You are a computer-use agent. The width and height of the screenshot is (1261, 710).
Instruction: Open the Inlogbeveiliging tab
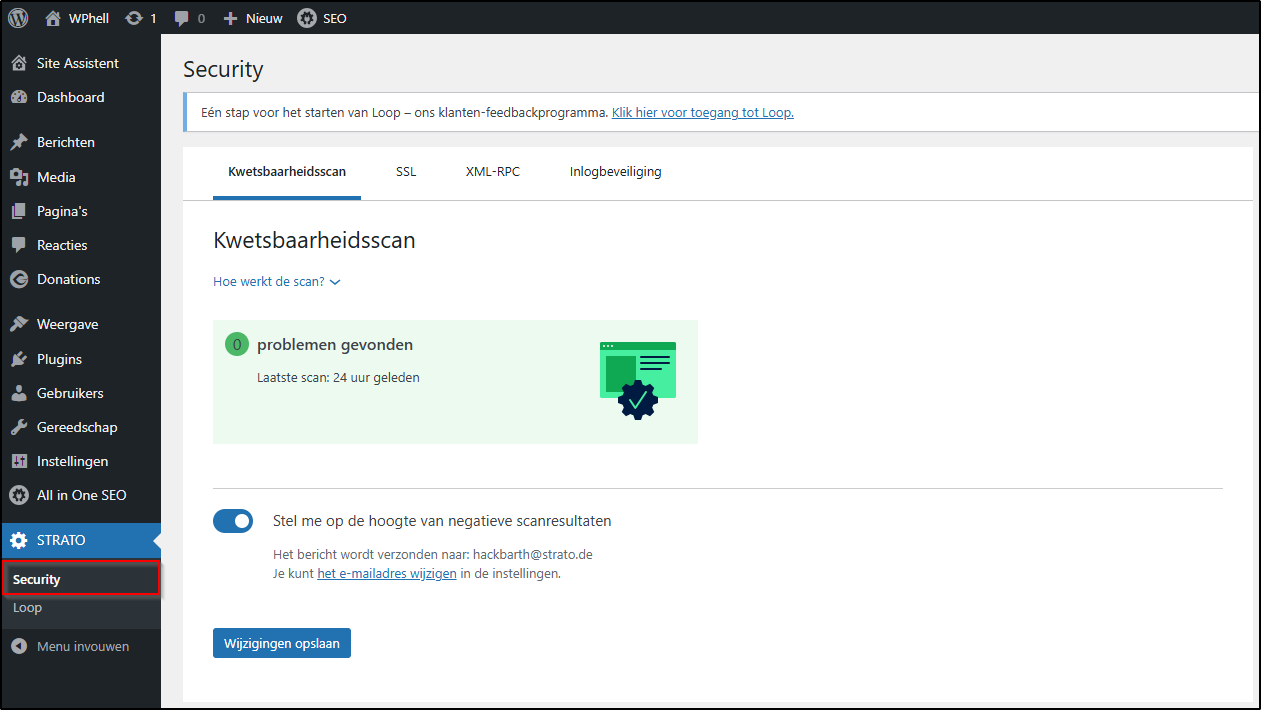click(615, 171)
